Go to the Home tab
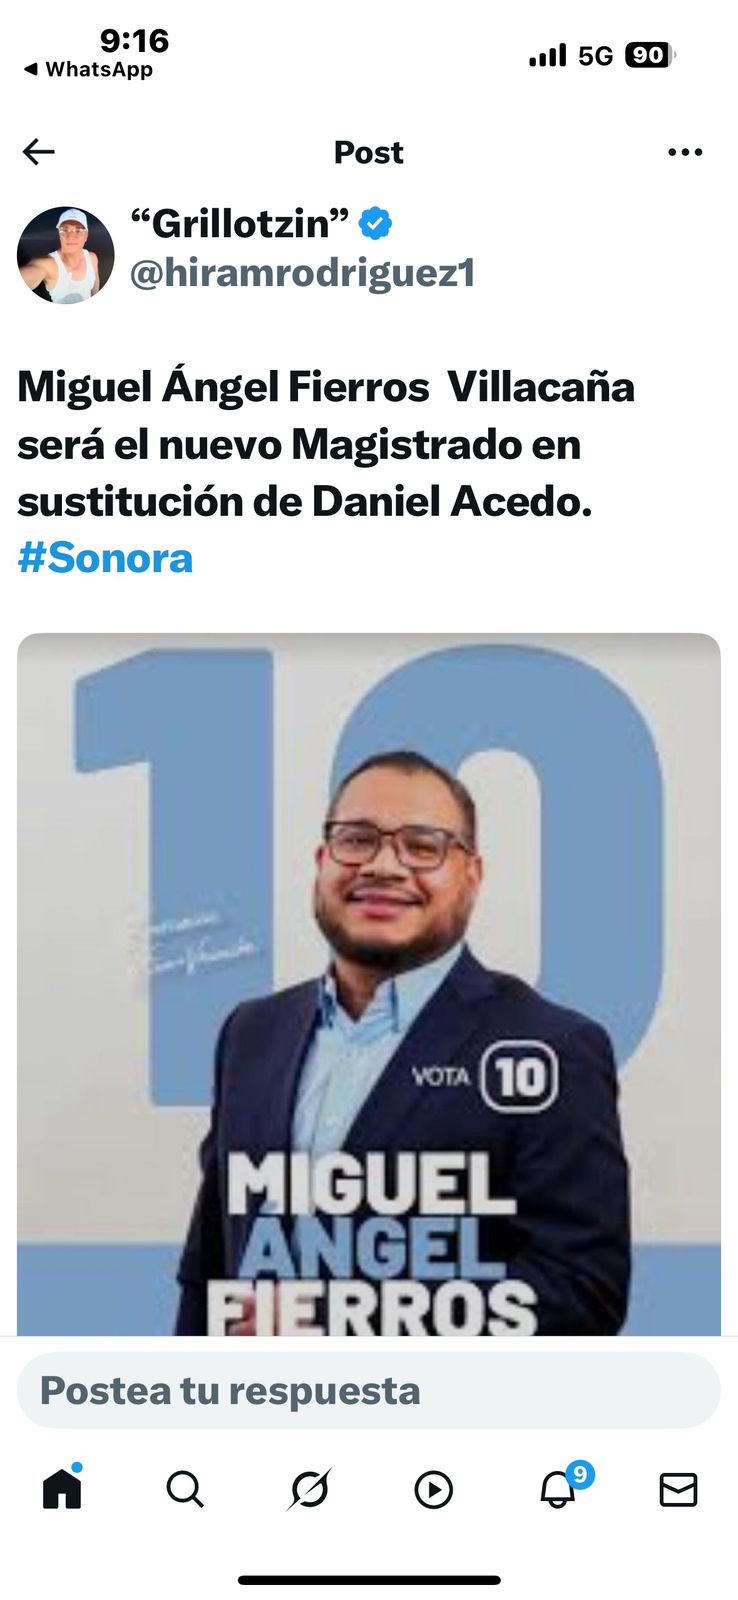The height and width of the screenshot is (1600, 738). coord(62,1488)
